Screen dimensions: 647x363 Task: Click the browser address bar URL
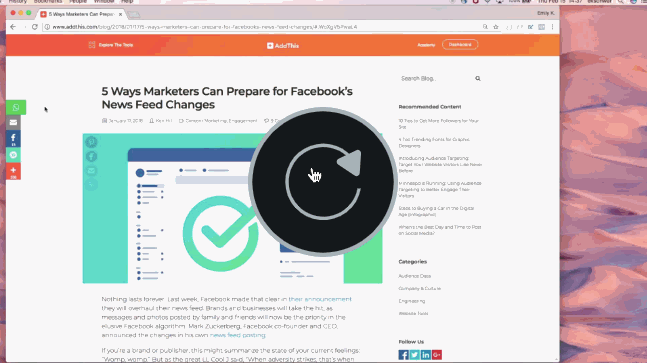coord(205,27)
